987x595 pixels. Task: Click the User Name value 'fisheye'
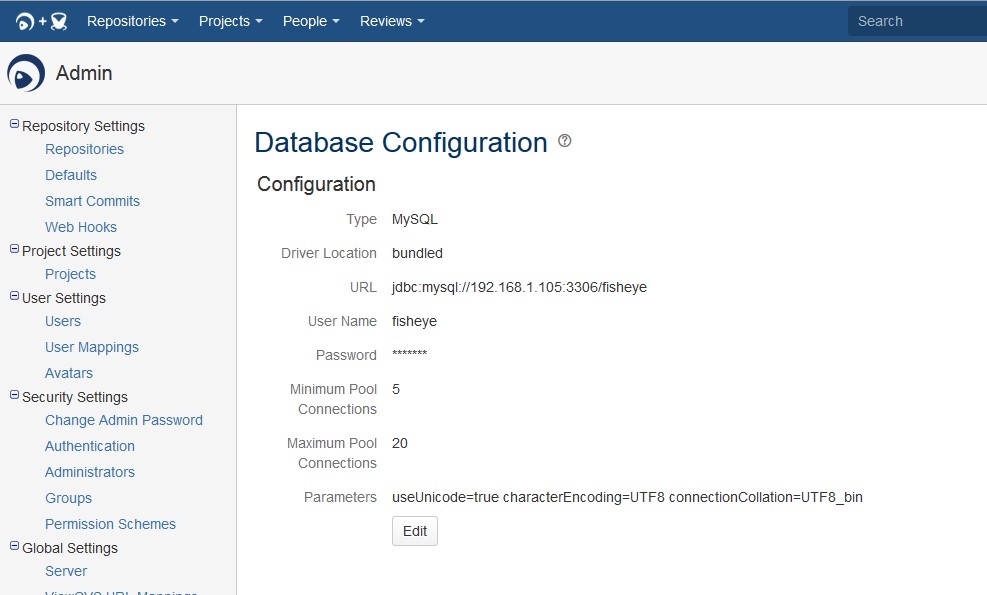(x=414, y=321)
